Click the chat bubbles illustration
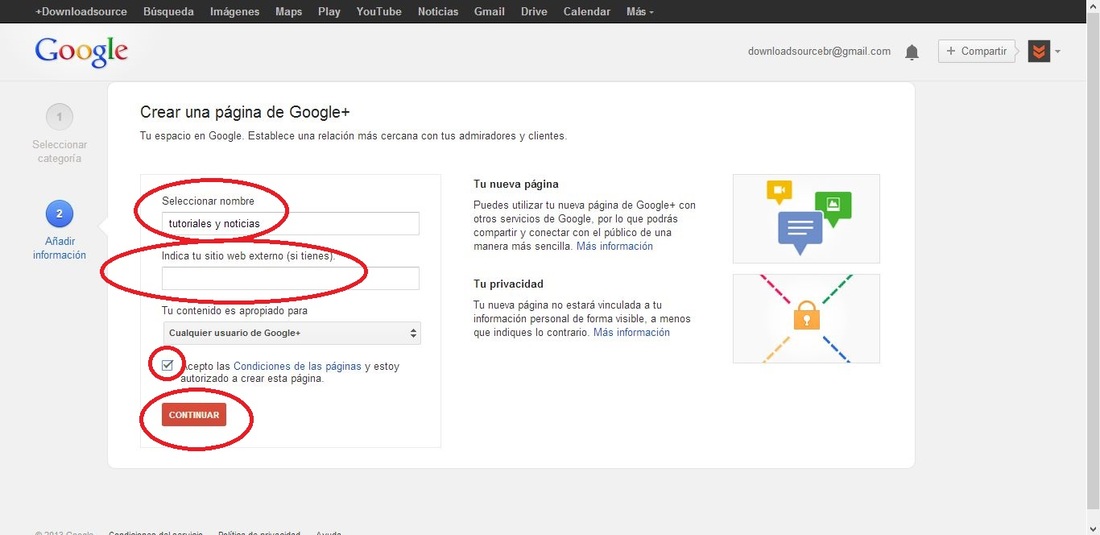1100x535 pixels. click(x=806, y=219)
